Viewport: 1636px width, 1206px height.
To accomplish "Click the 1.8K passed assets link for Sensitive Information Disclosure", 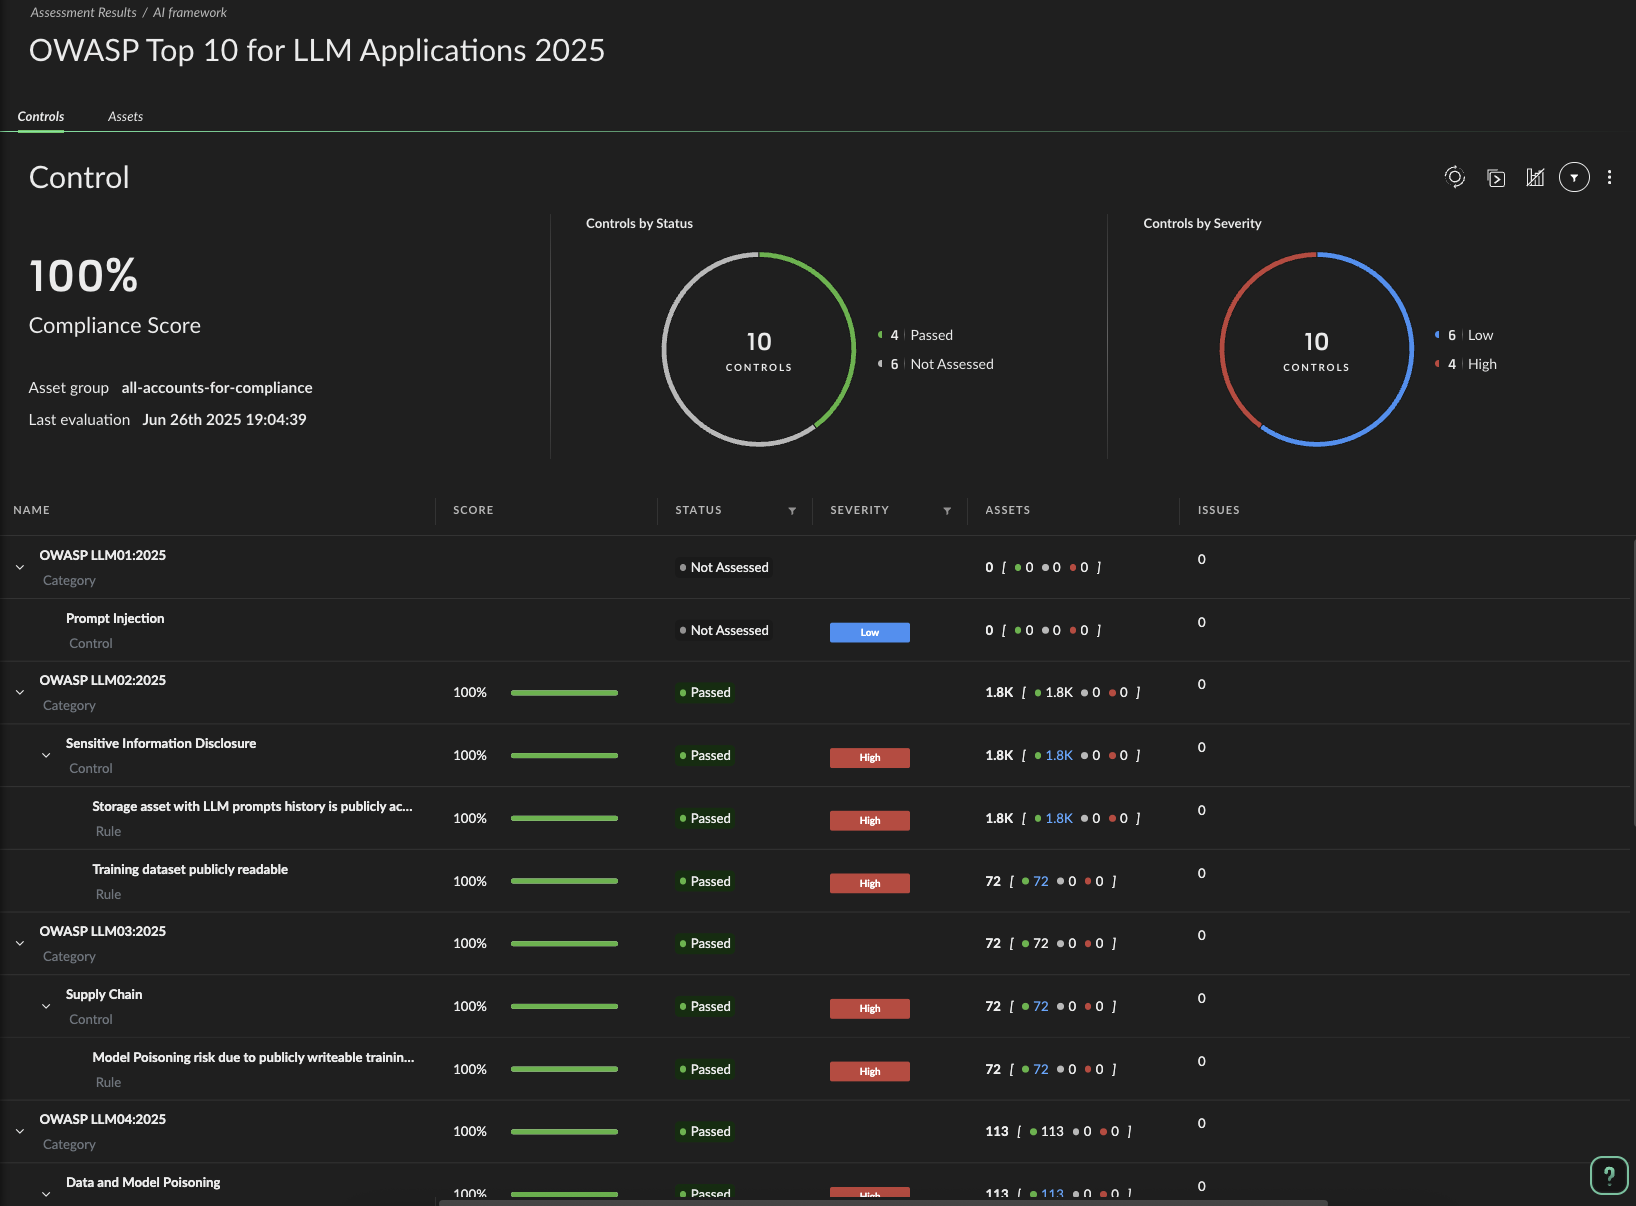I will pyautogui.click(x=1059, y=755).
